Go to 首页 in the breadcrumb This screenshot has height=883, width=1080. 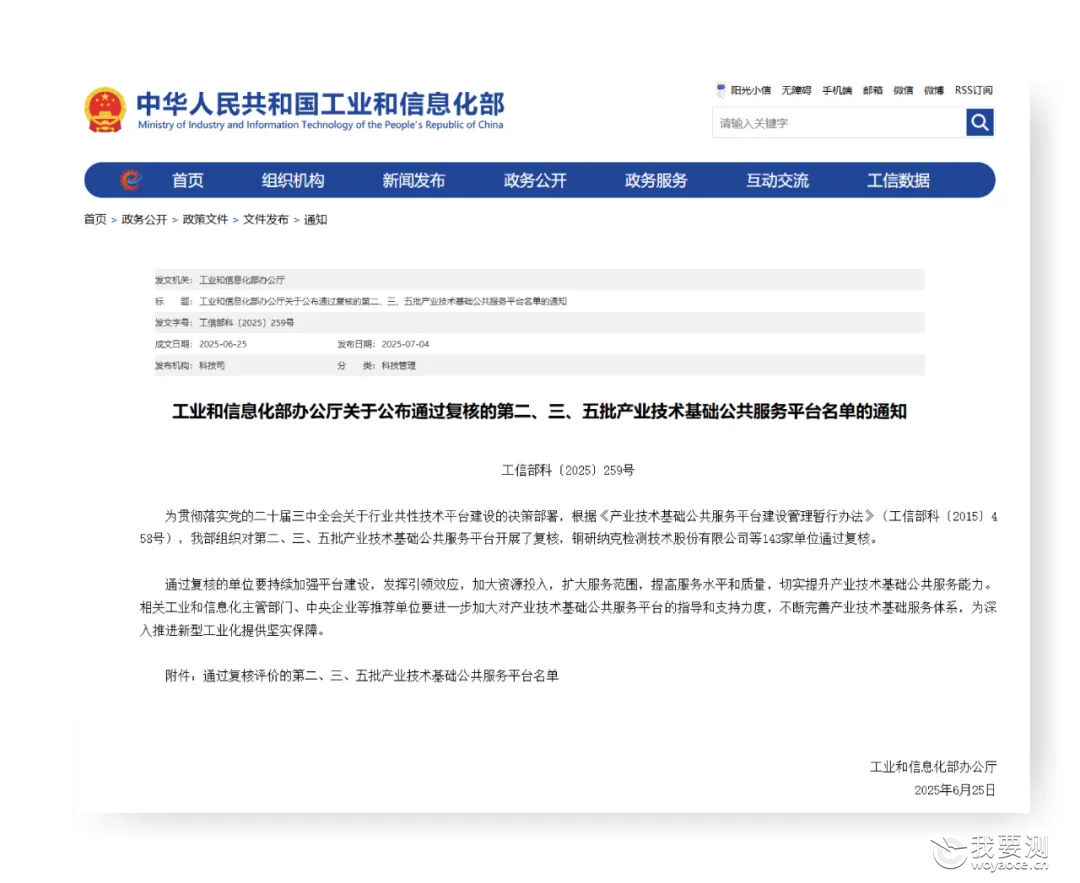click(x=95, y=219)
